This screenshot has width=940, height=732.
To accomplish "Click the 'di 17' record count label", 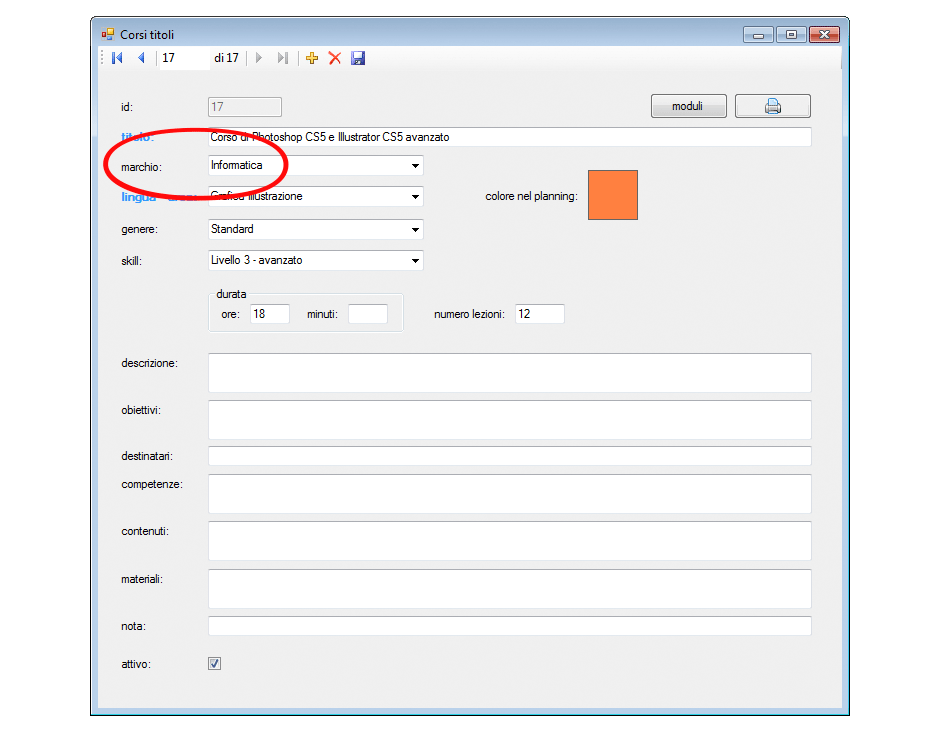I will pos(227,58).
